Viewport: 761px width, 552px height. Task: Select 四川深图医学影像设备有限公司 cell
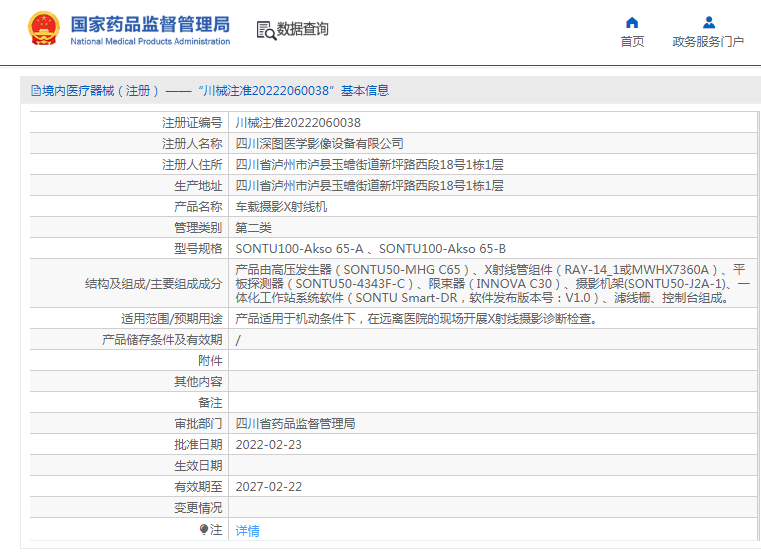[x=319, y=144]
